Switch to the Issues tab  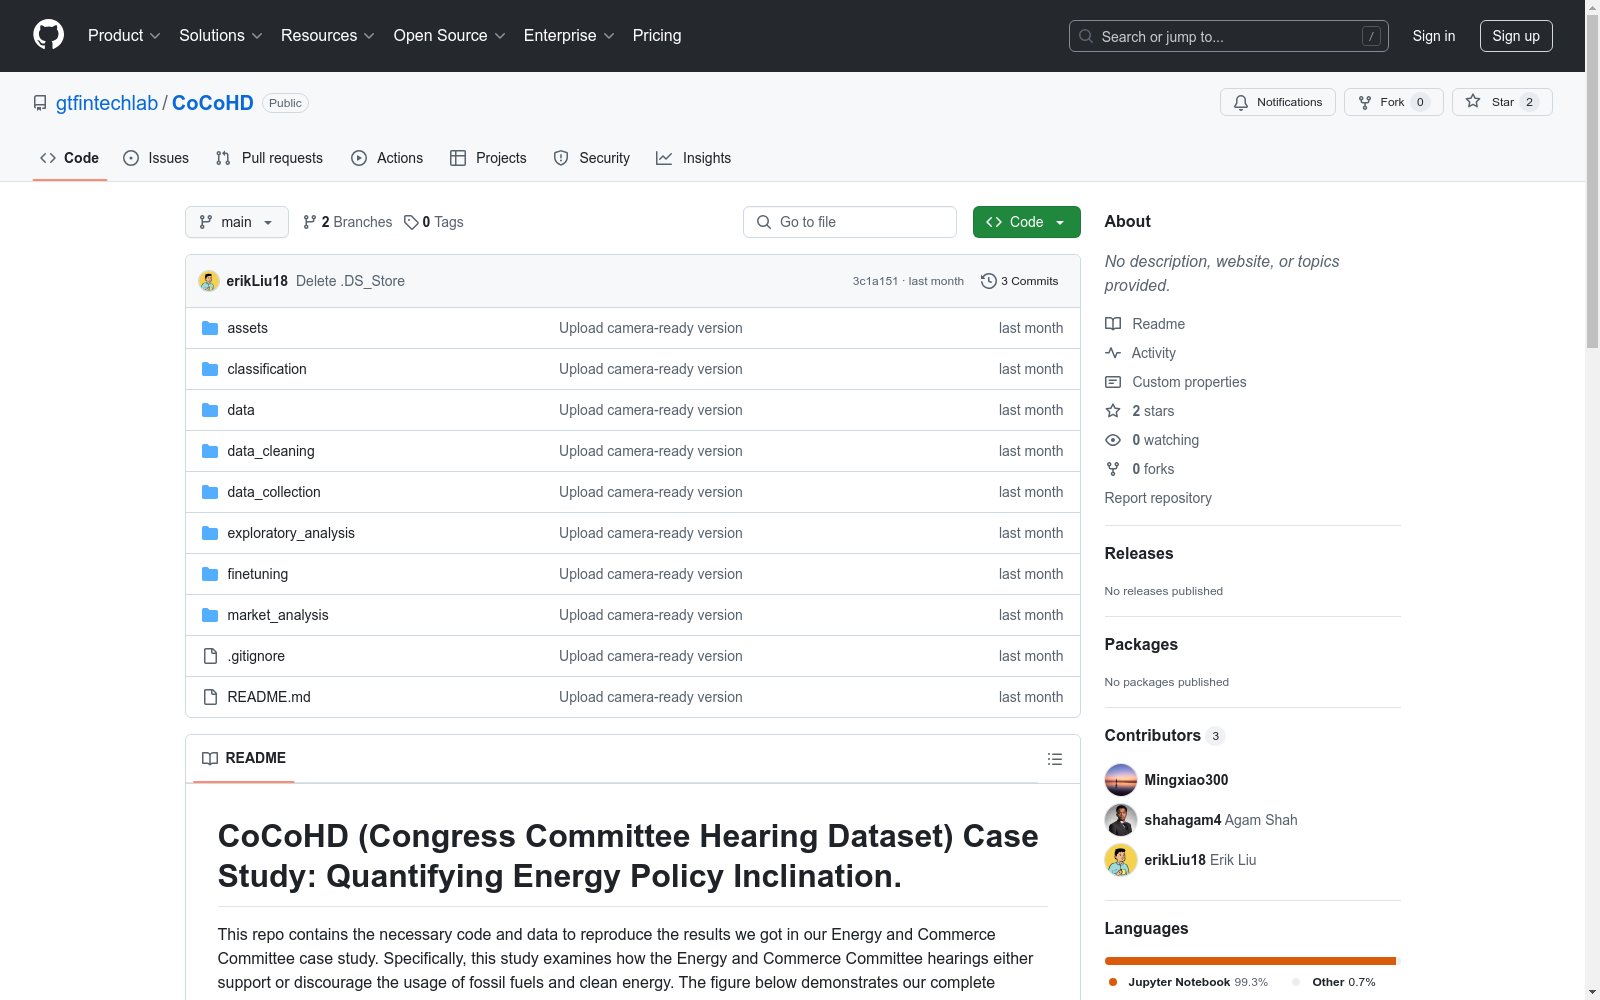point(156,158)
